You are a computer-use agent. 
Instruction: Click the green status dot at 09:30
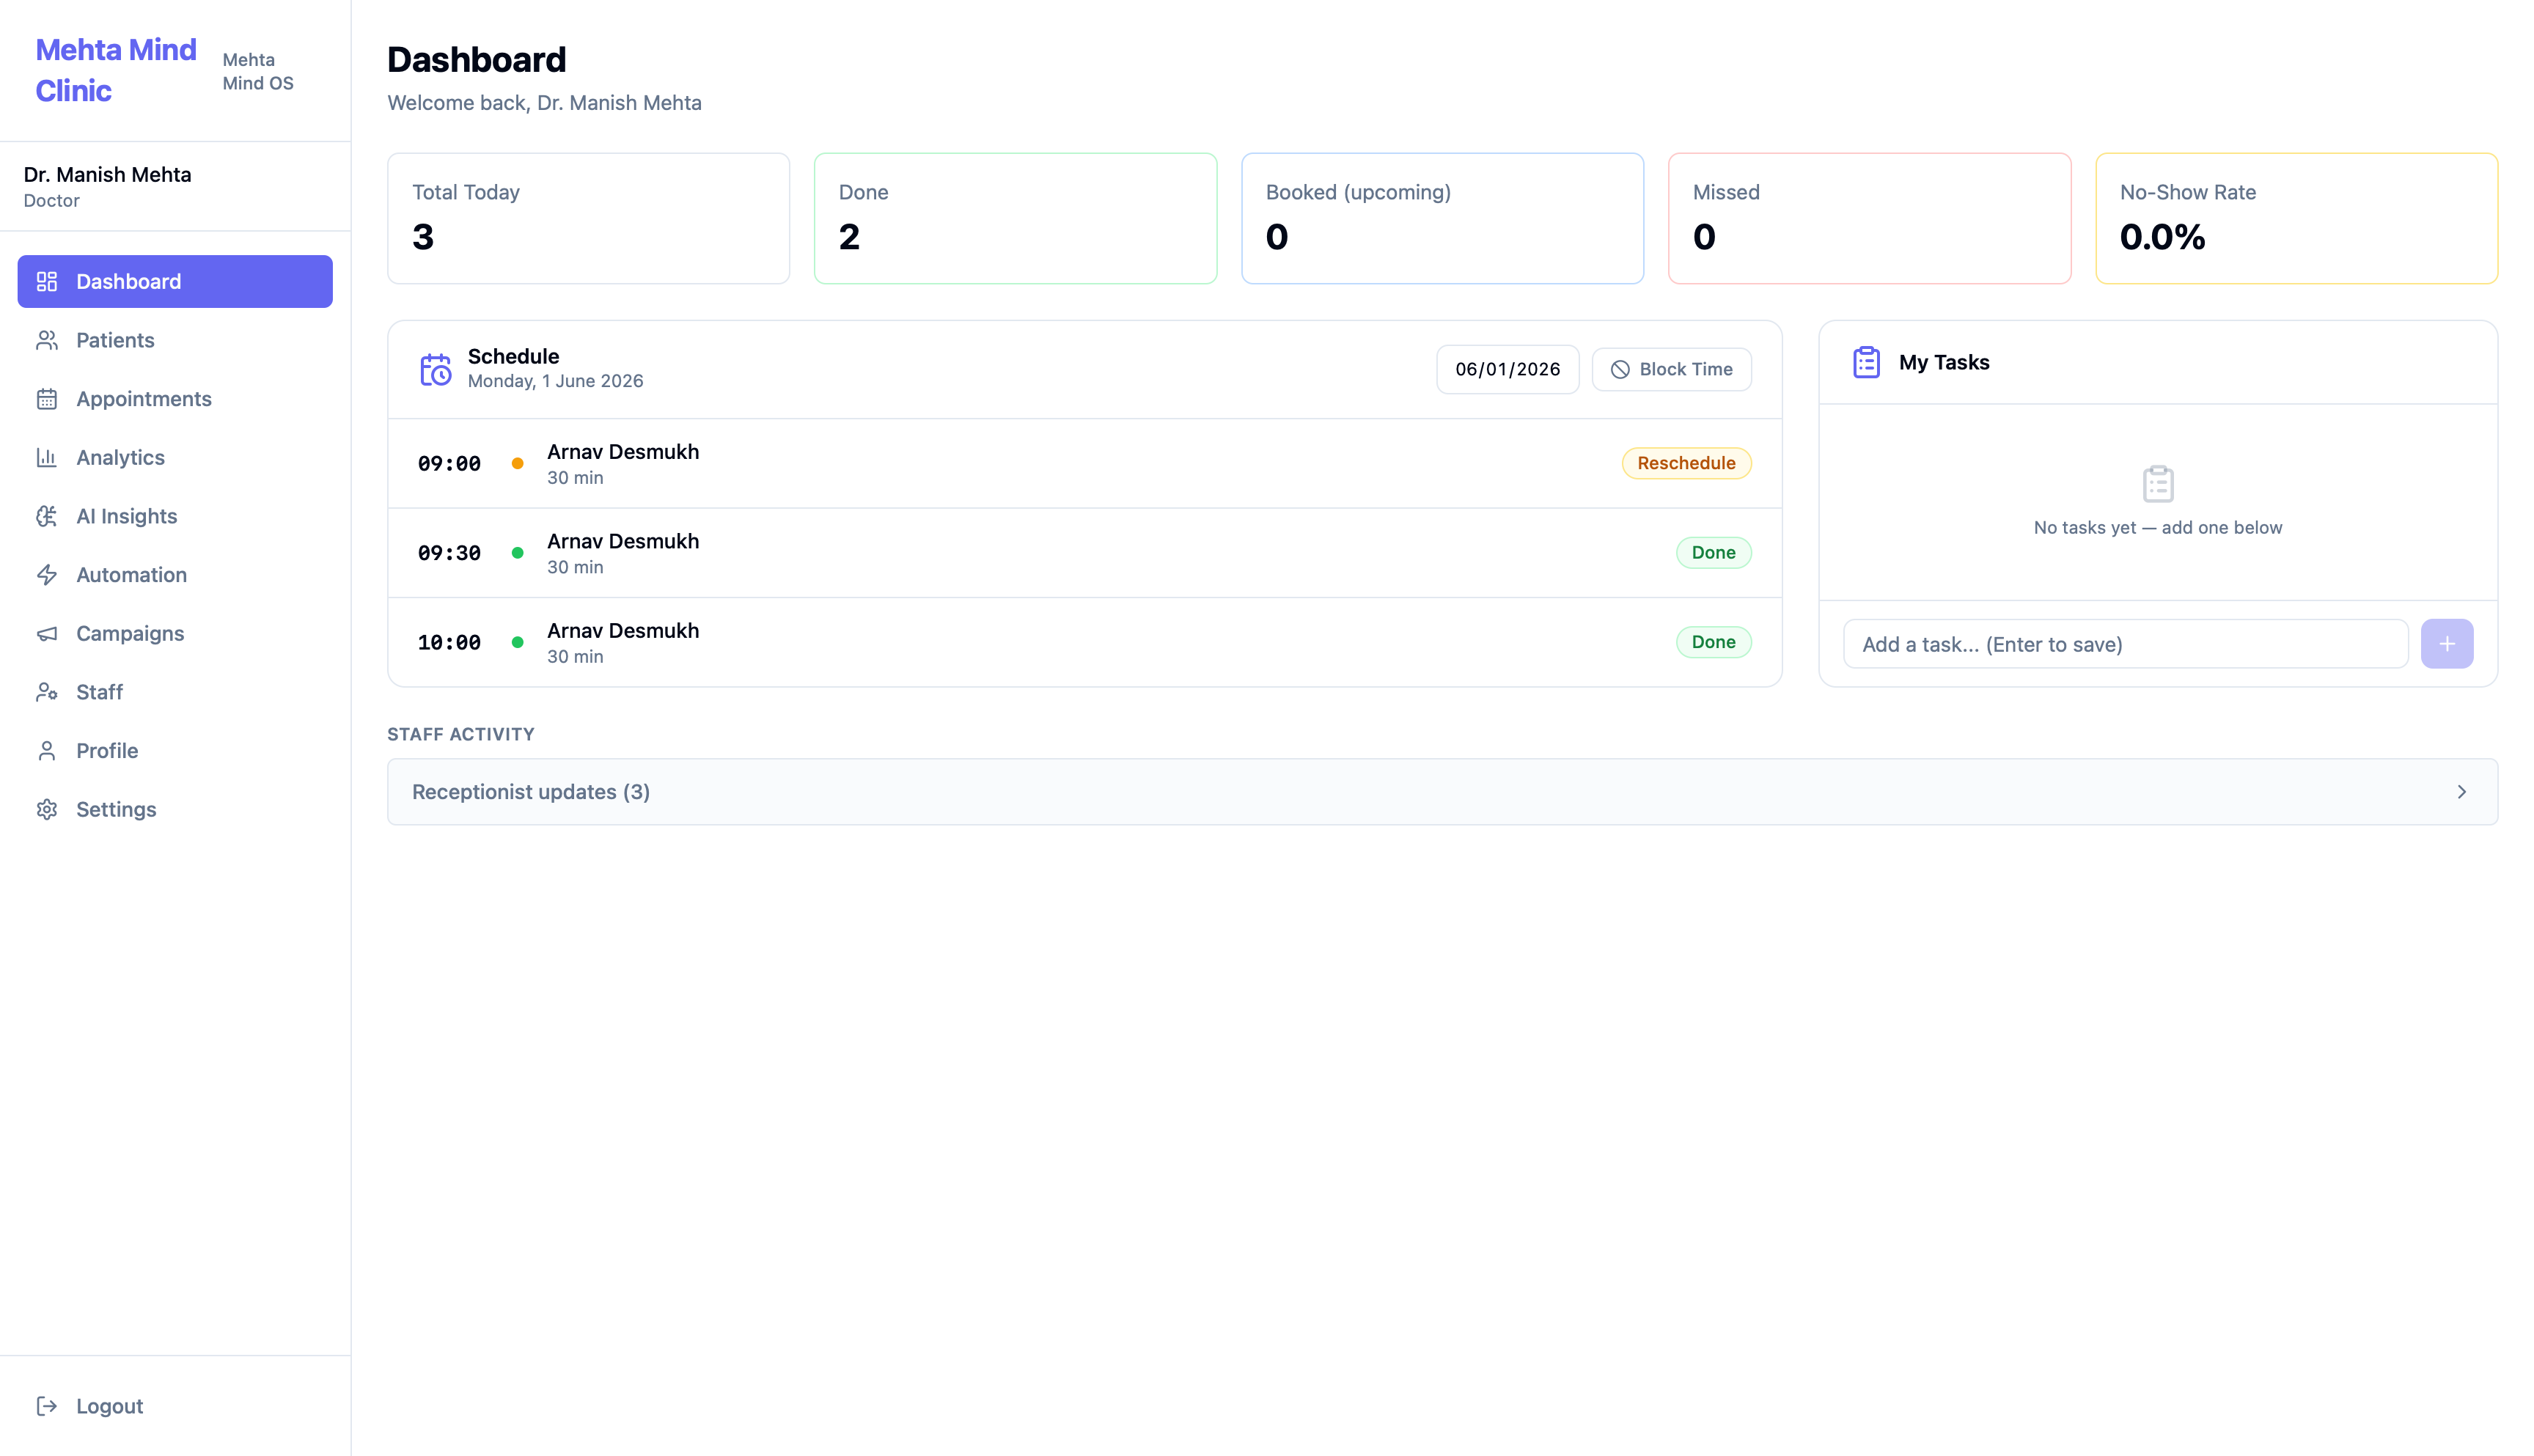(x=517, y=553)
